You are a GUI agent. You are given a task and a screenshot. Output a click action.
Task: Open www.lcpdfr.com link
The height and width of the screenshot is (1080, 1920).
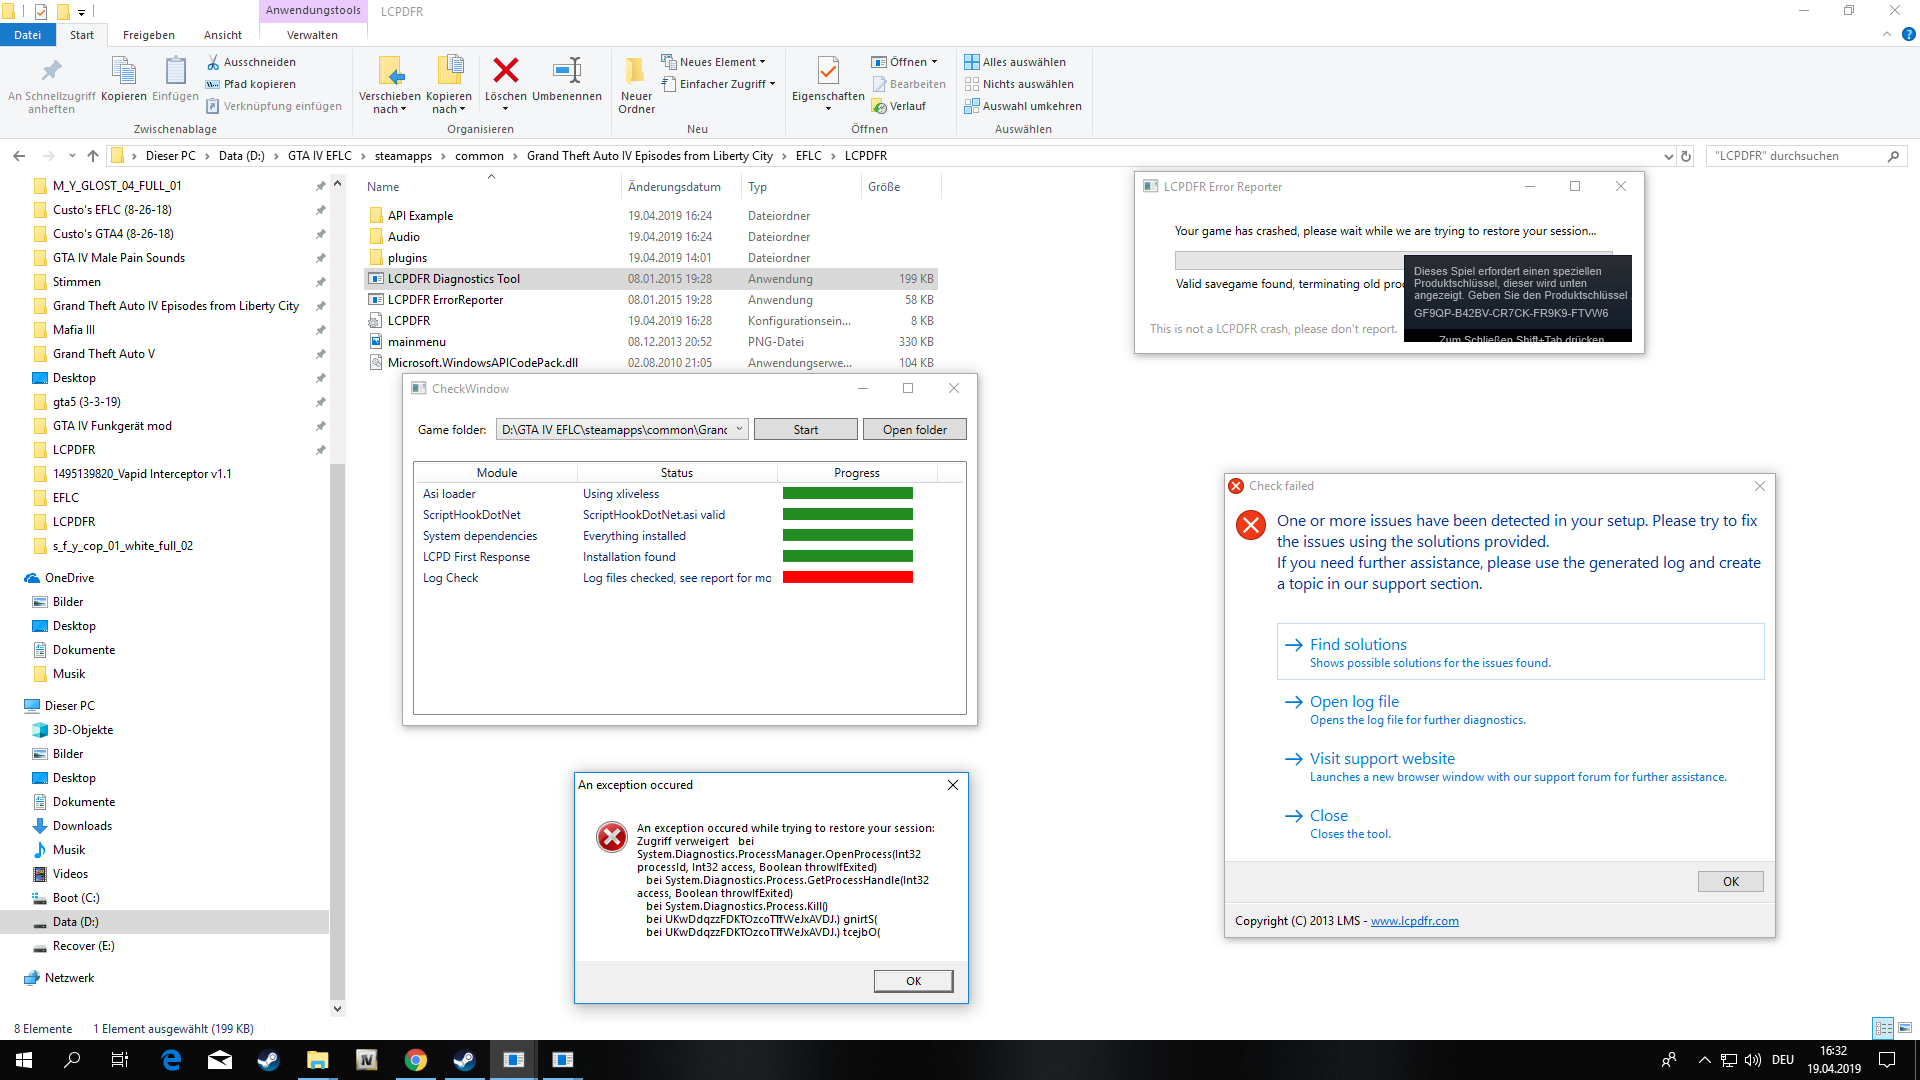click(x=1414, y=921)
